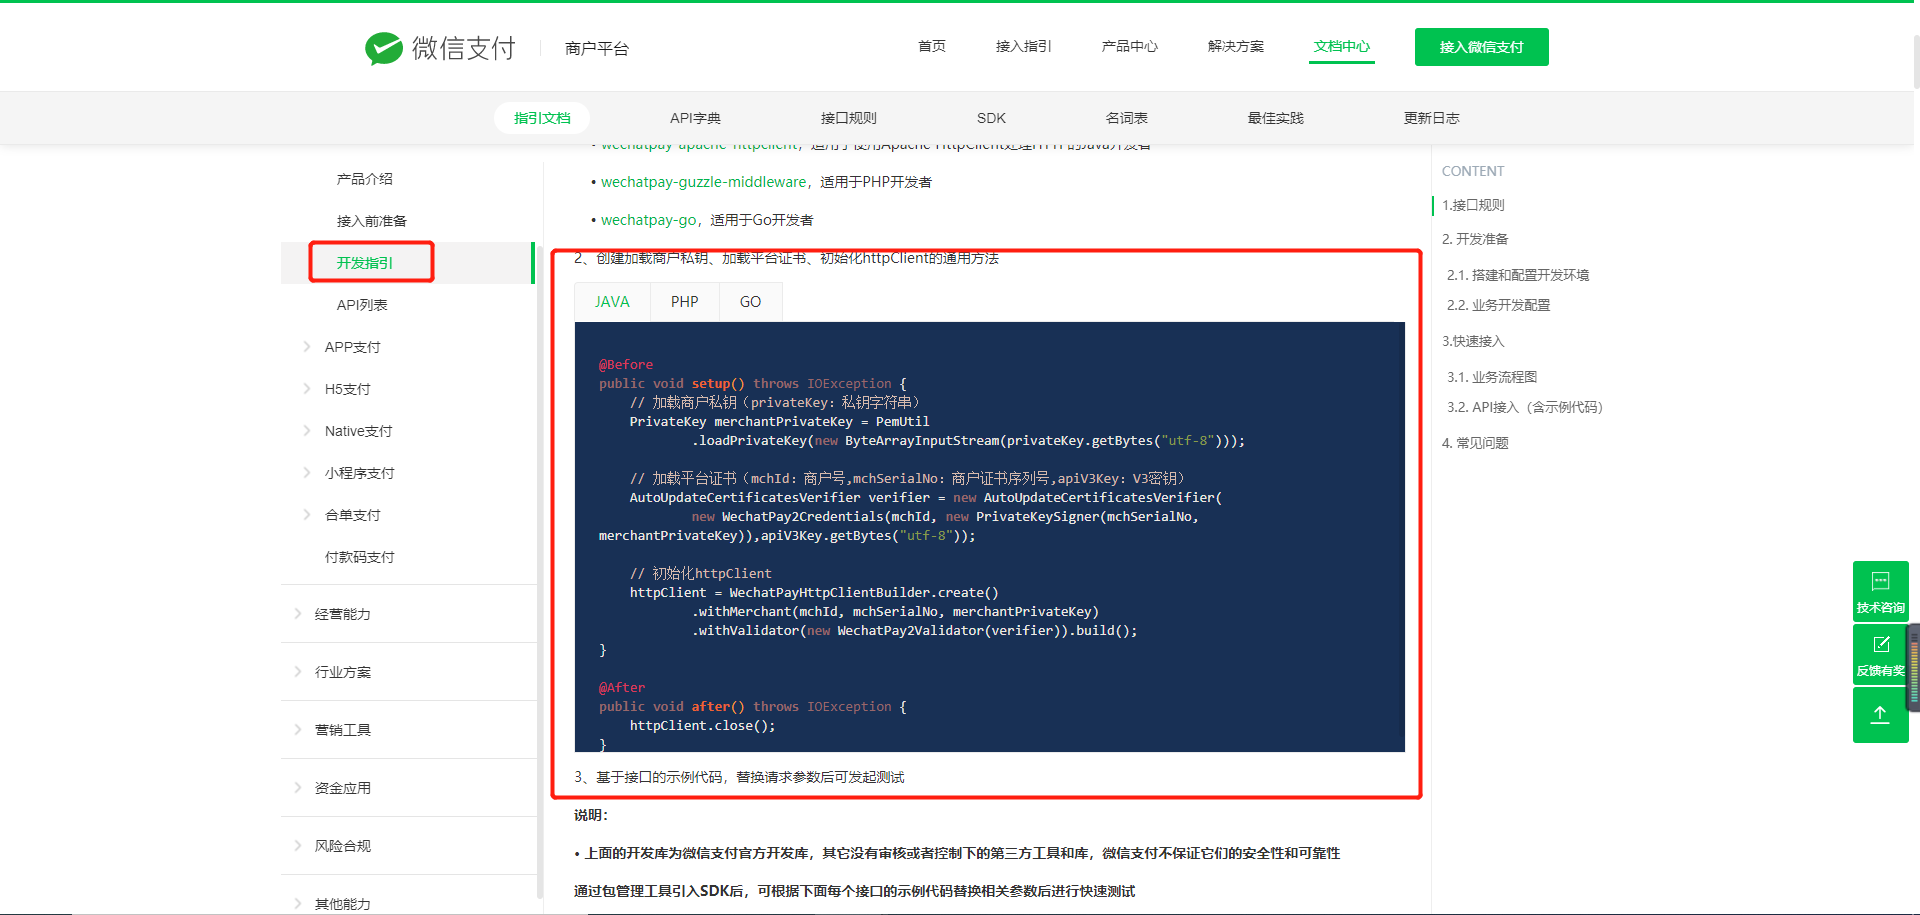Open 接入指引 in top navigation
The height and width of the screenshot is (915, 1920).
click(1023, 46)
